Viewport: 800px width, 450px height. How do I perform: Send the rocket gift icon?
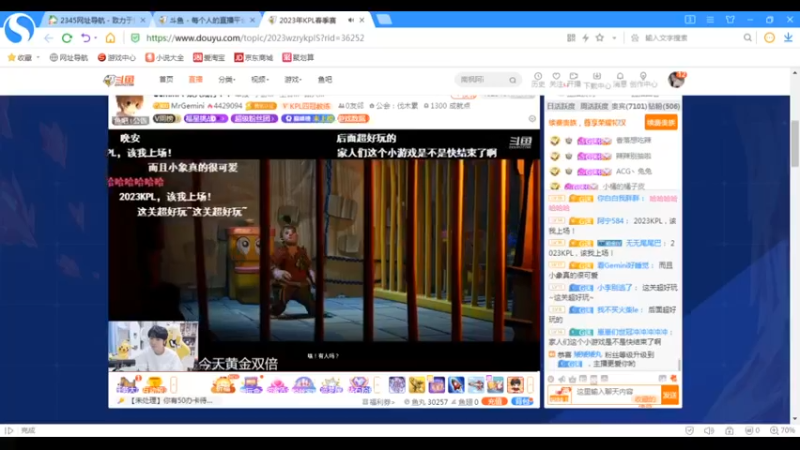click(456, 384)
